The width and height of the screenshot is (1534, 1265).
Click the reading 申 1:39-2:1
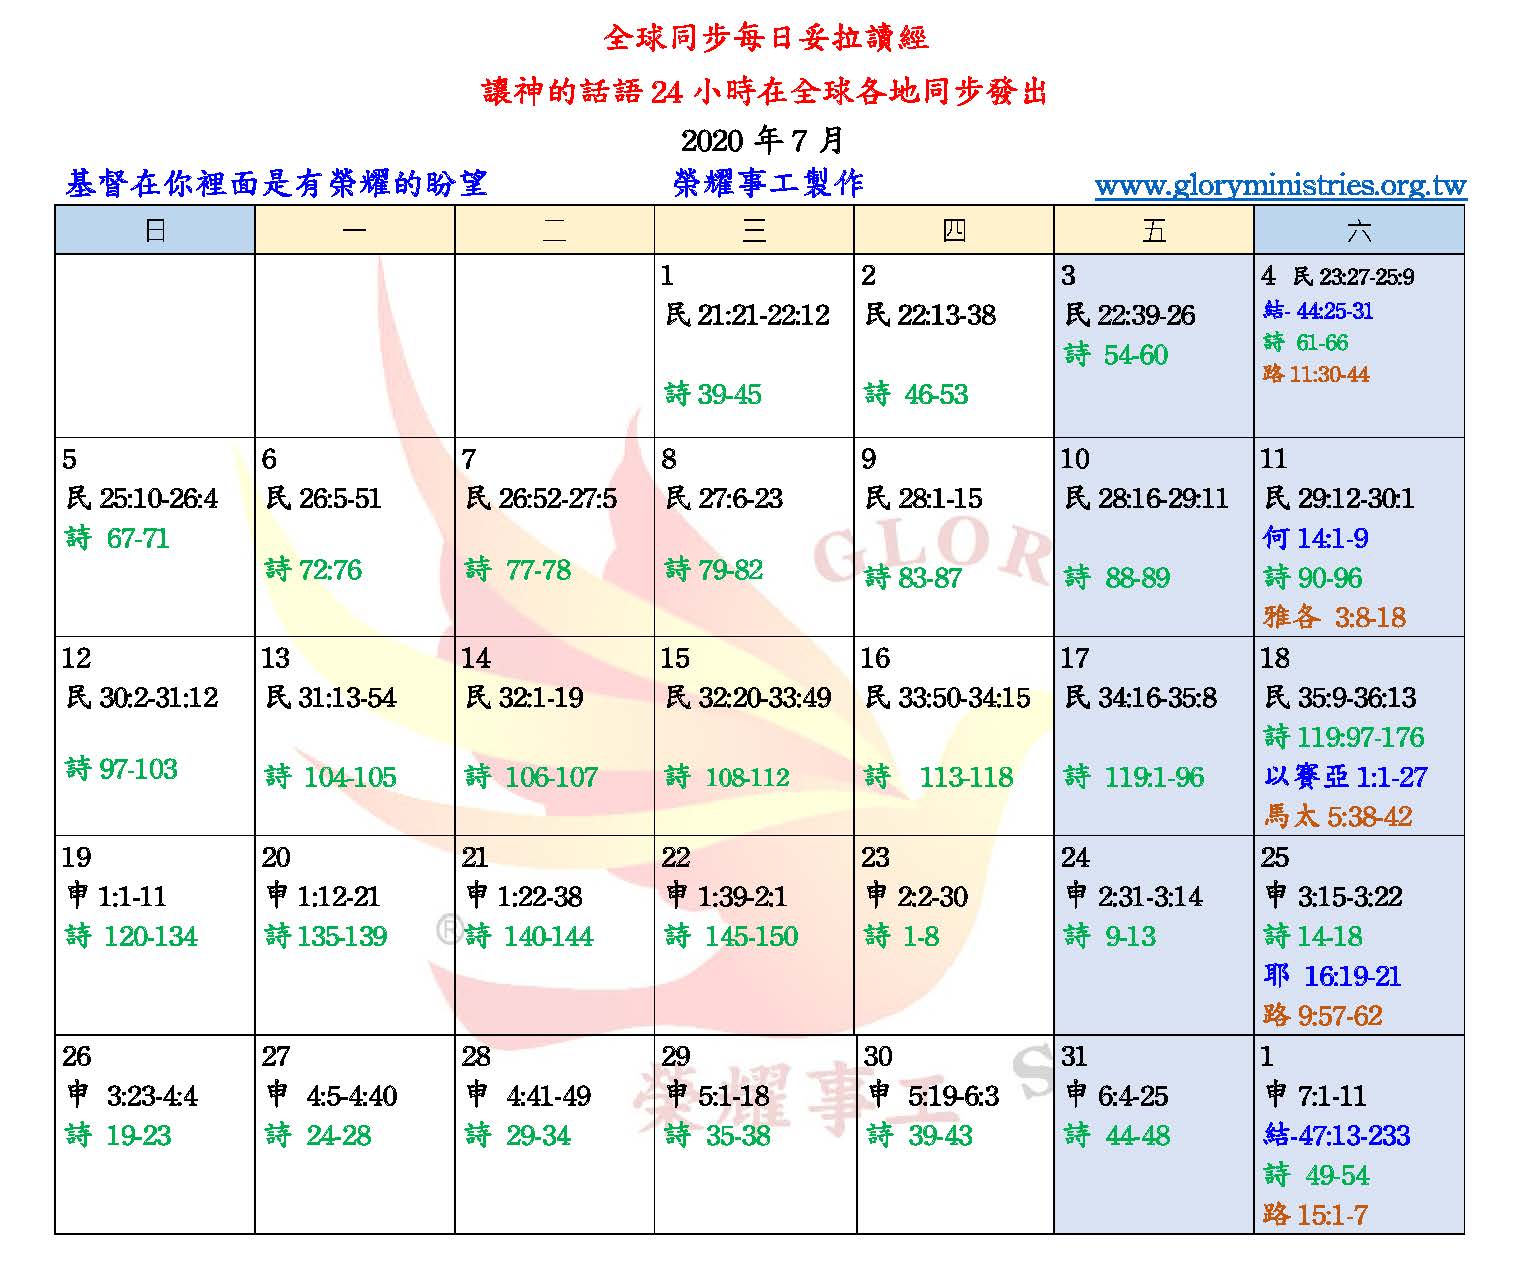(726, 897)
